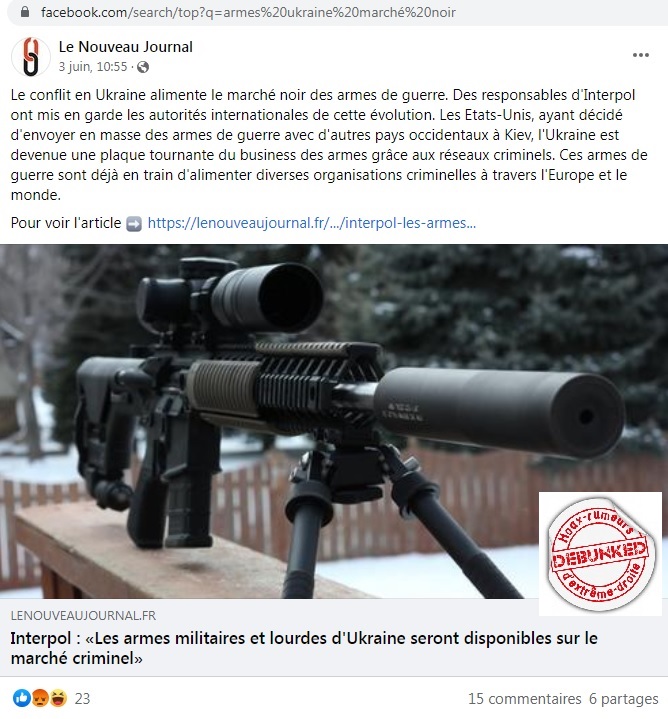The image size is (668, 719).
Task: Click the angry reaction emoji icon
Action: tap(40, 698)
